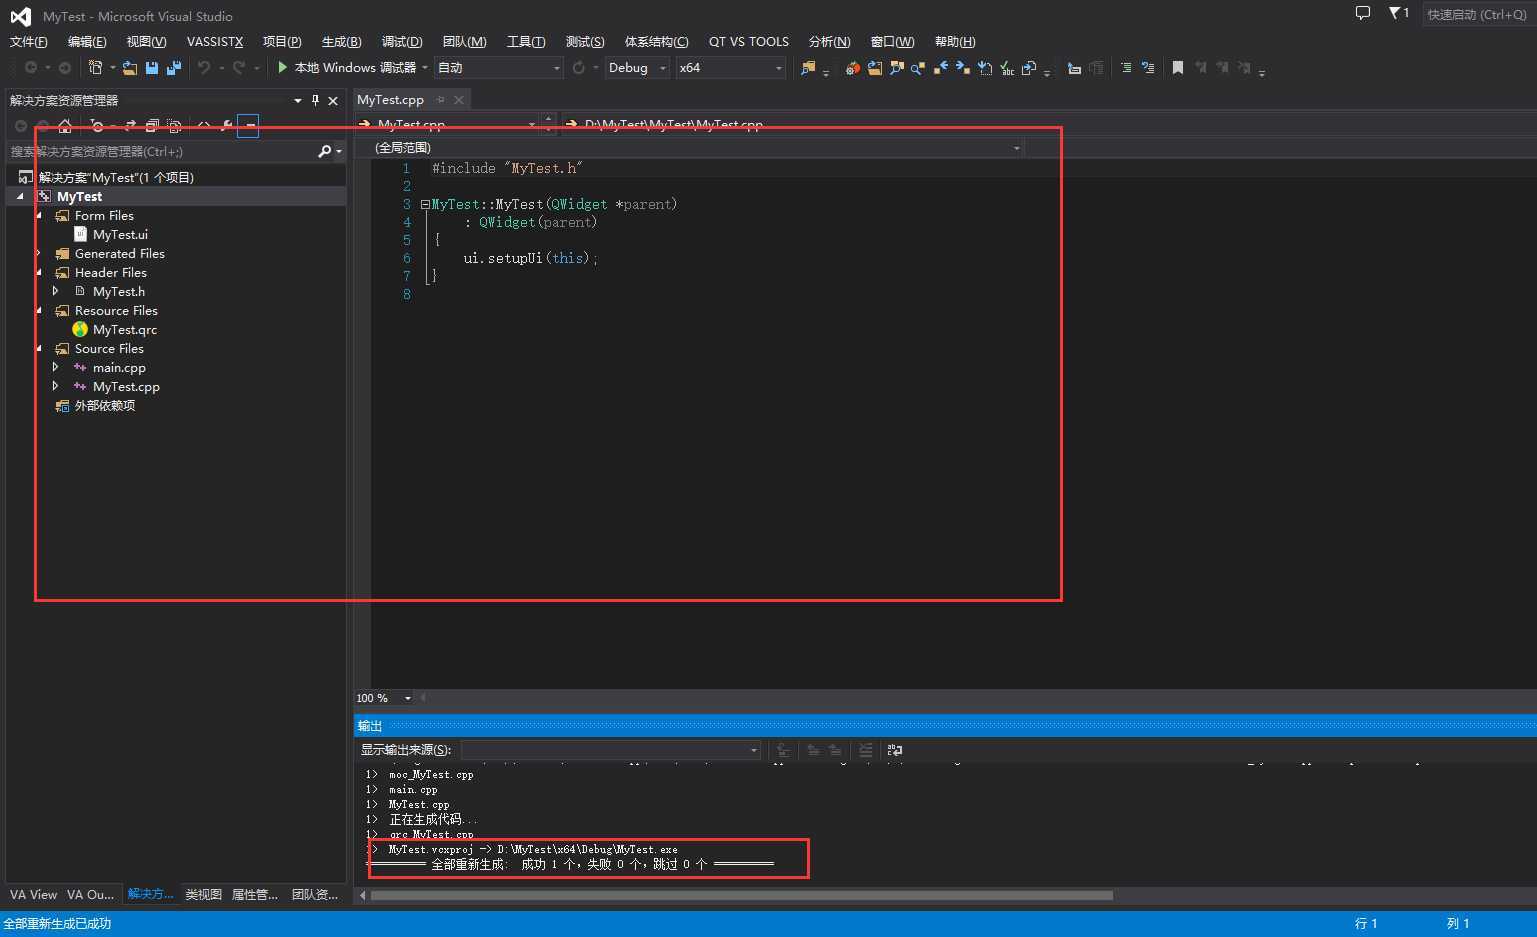Click the Undo arrow icon
The width and height of the screenshot is (1537, 937).
204,67
